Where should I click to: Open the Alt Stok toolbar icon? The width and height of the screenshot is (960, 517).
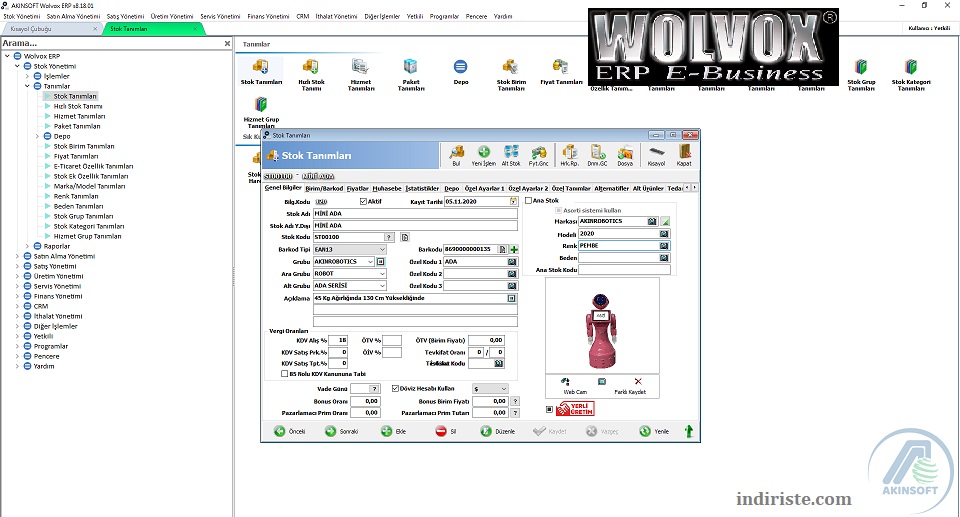(x=511, y=156)
